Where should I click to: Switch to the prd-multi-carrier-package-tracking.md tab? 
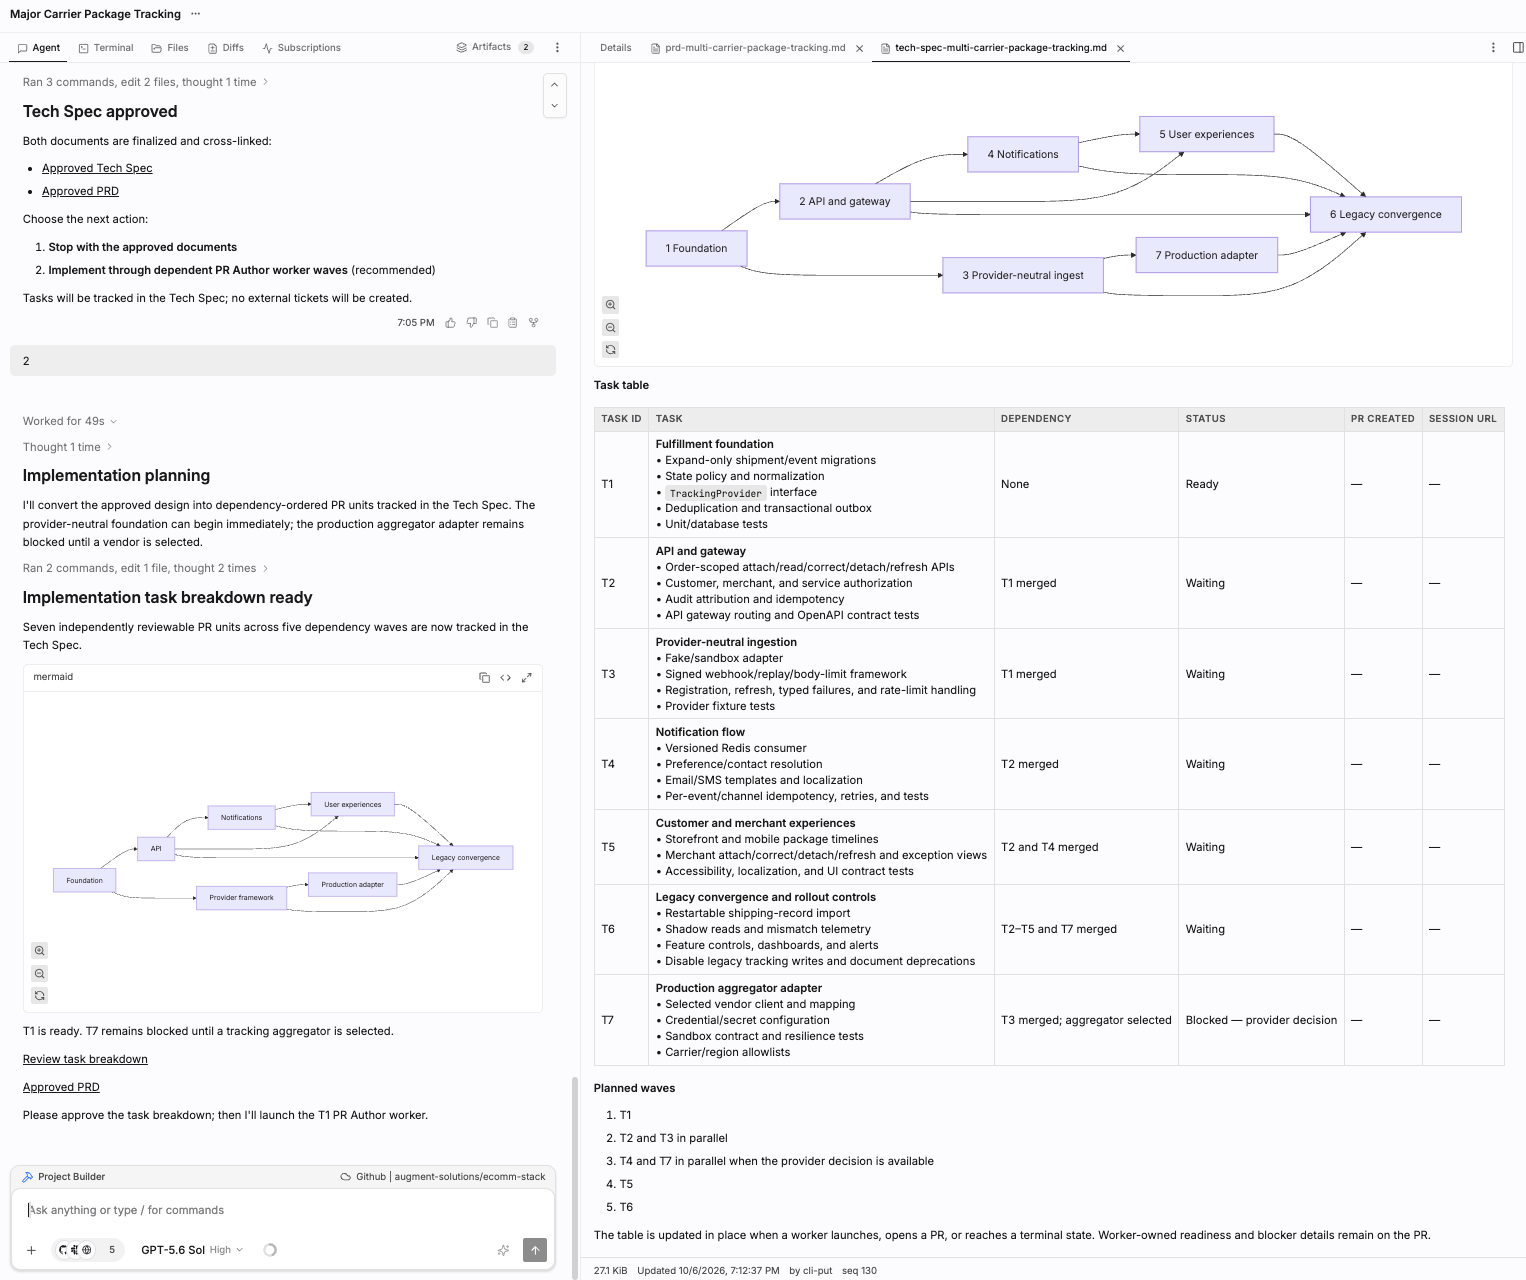pos(747,48)
